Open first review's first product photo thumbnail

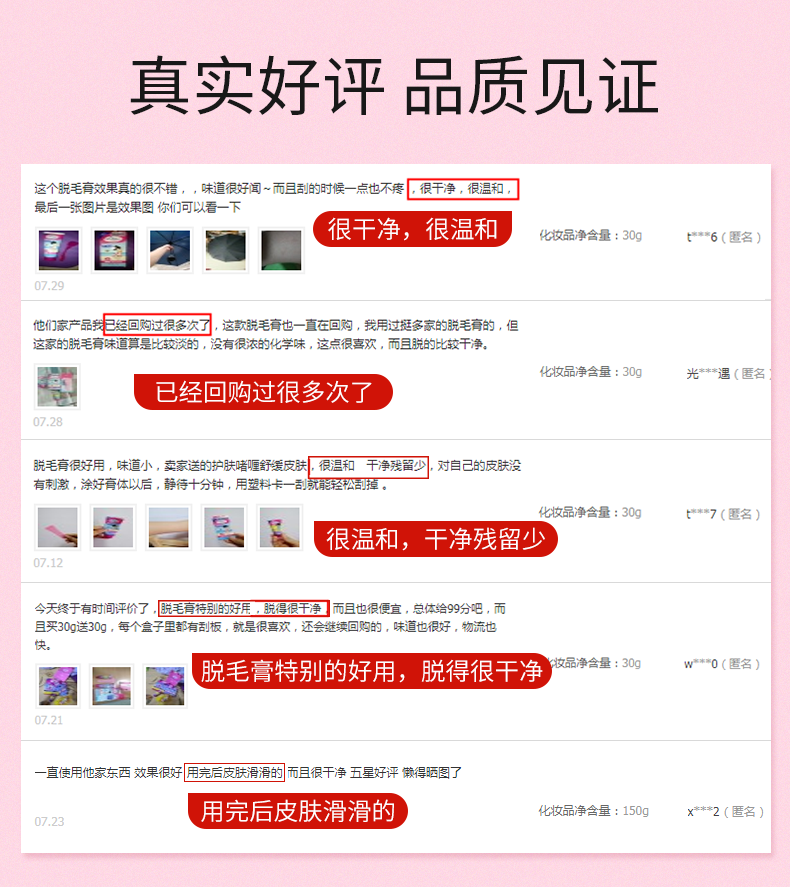click(x=59, y=250)
